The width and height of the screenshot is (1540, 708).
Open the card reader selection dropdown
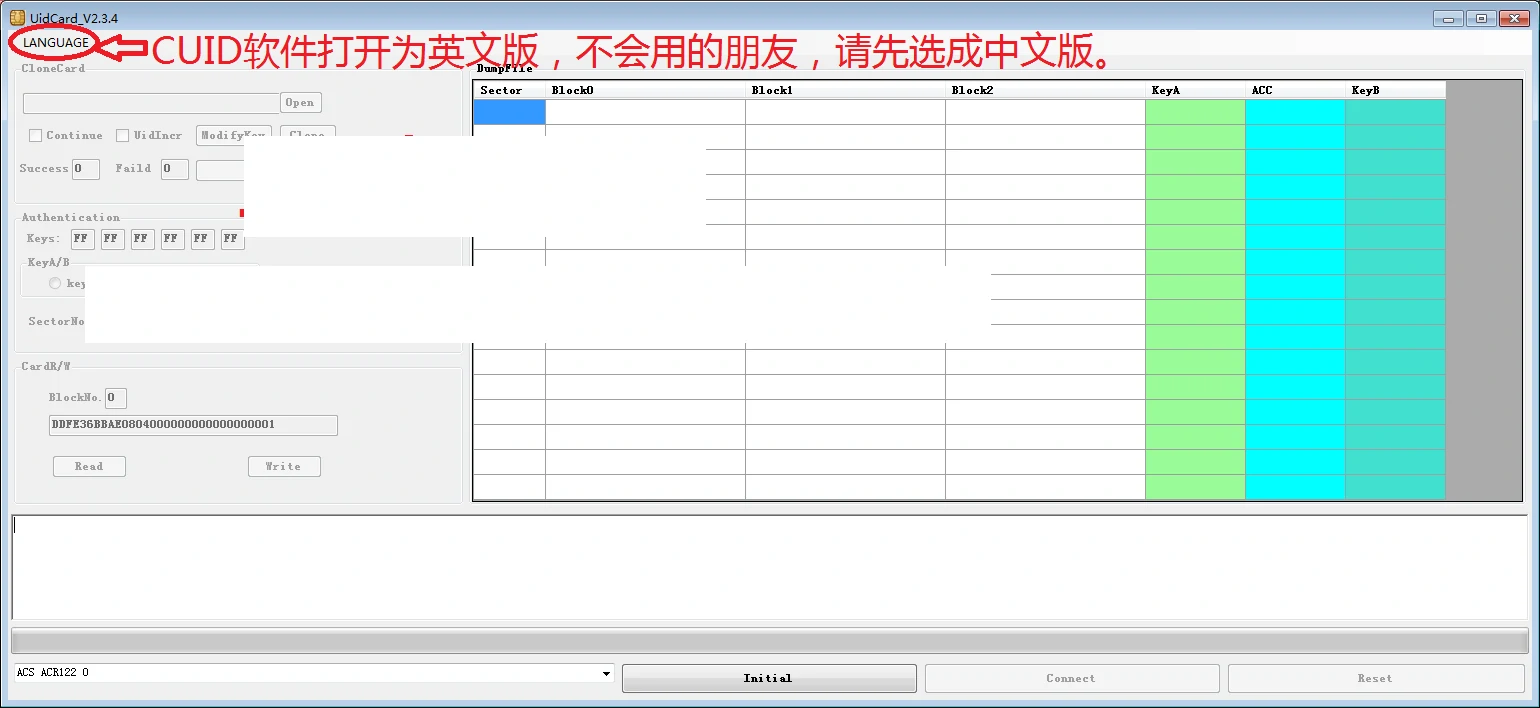pos(605,673)
